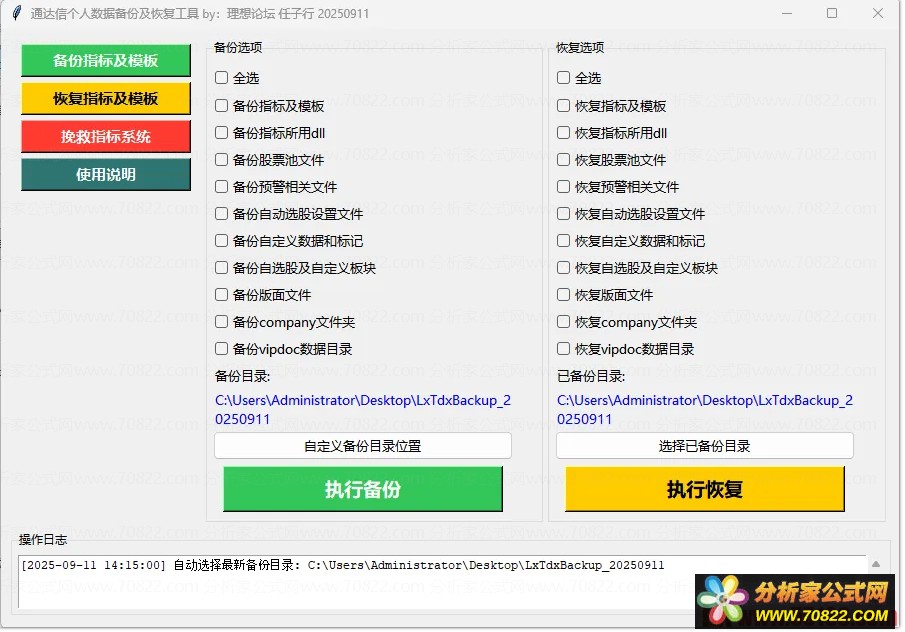The image size is (905, 632).
Task: Enable the 恢复指标所用dll checkbox
Action: point(564,133)
